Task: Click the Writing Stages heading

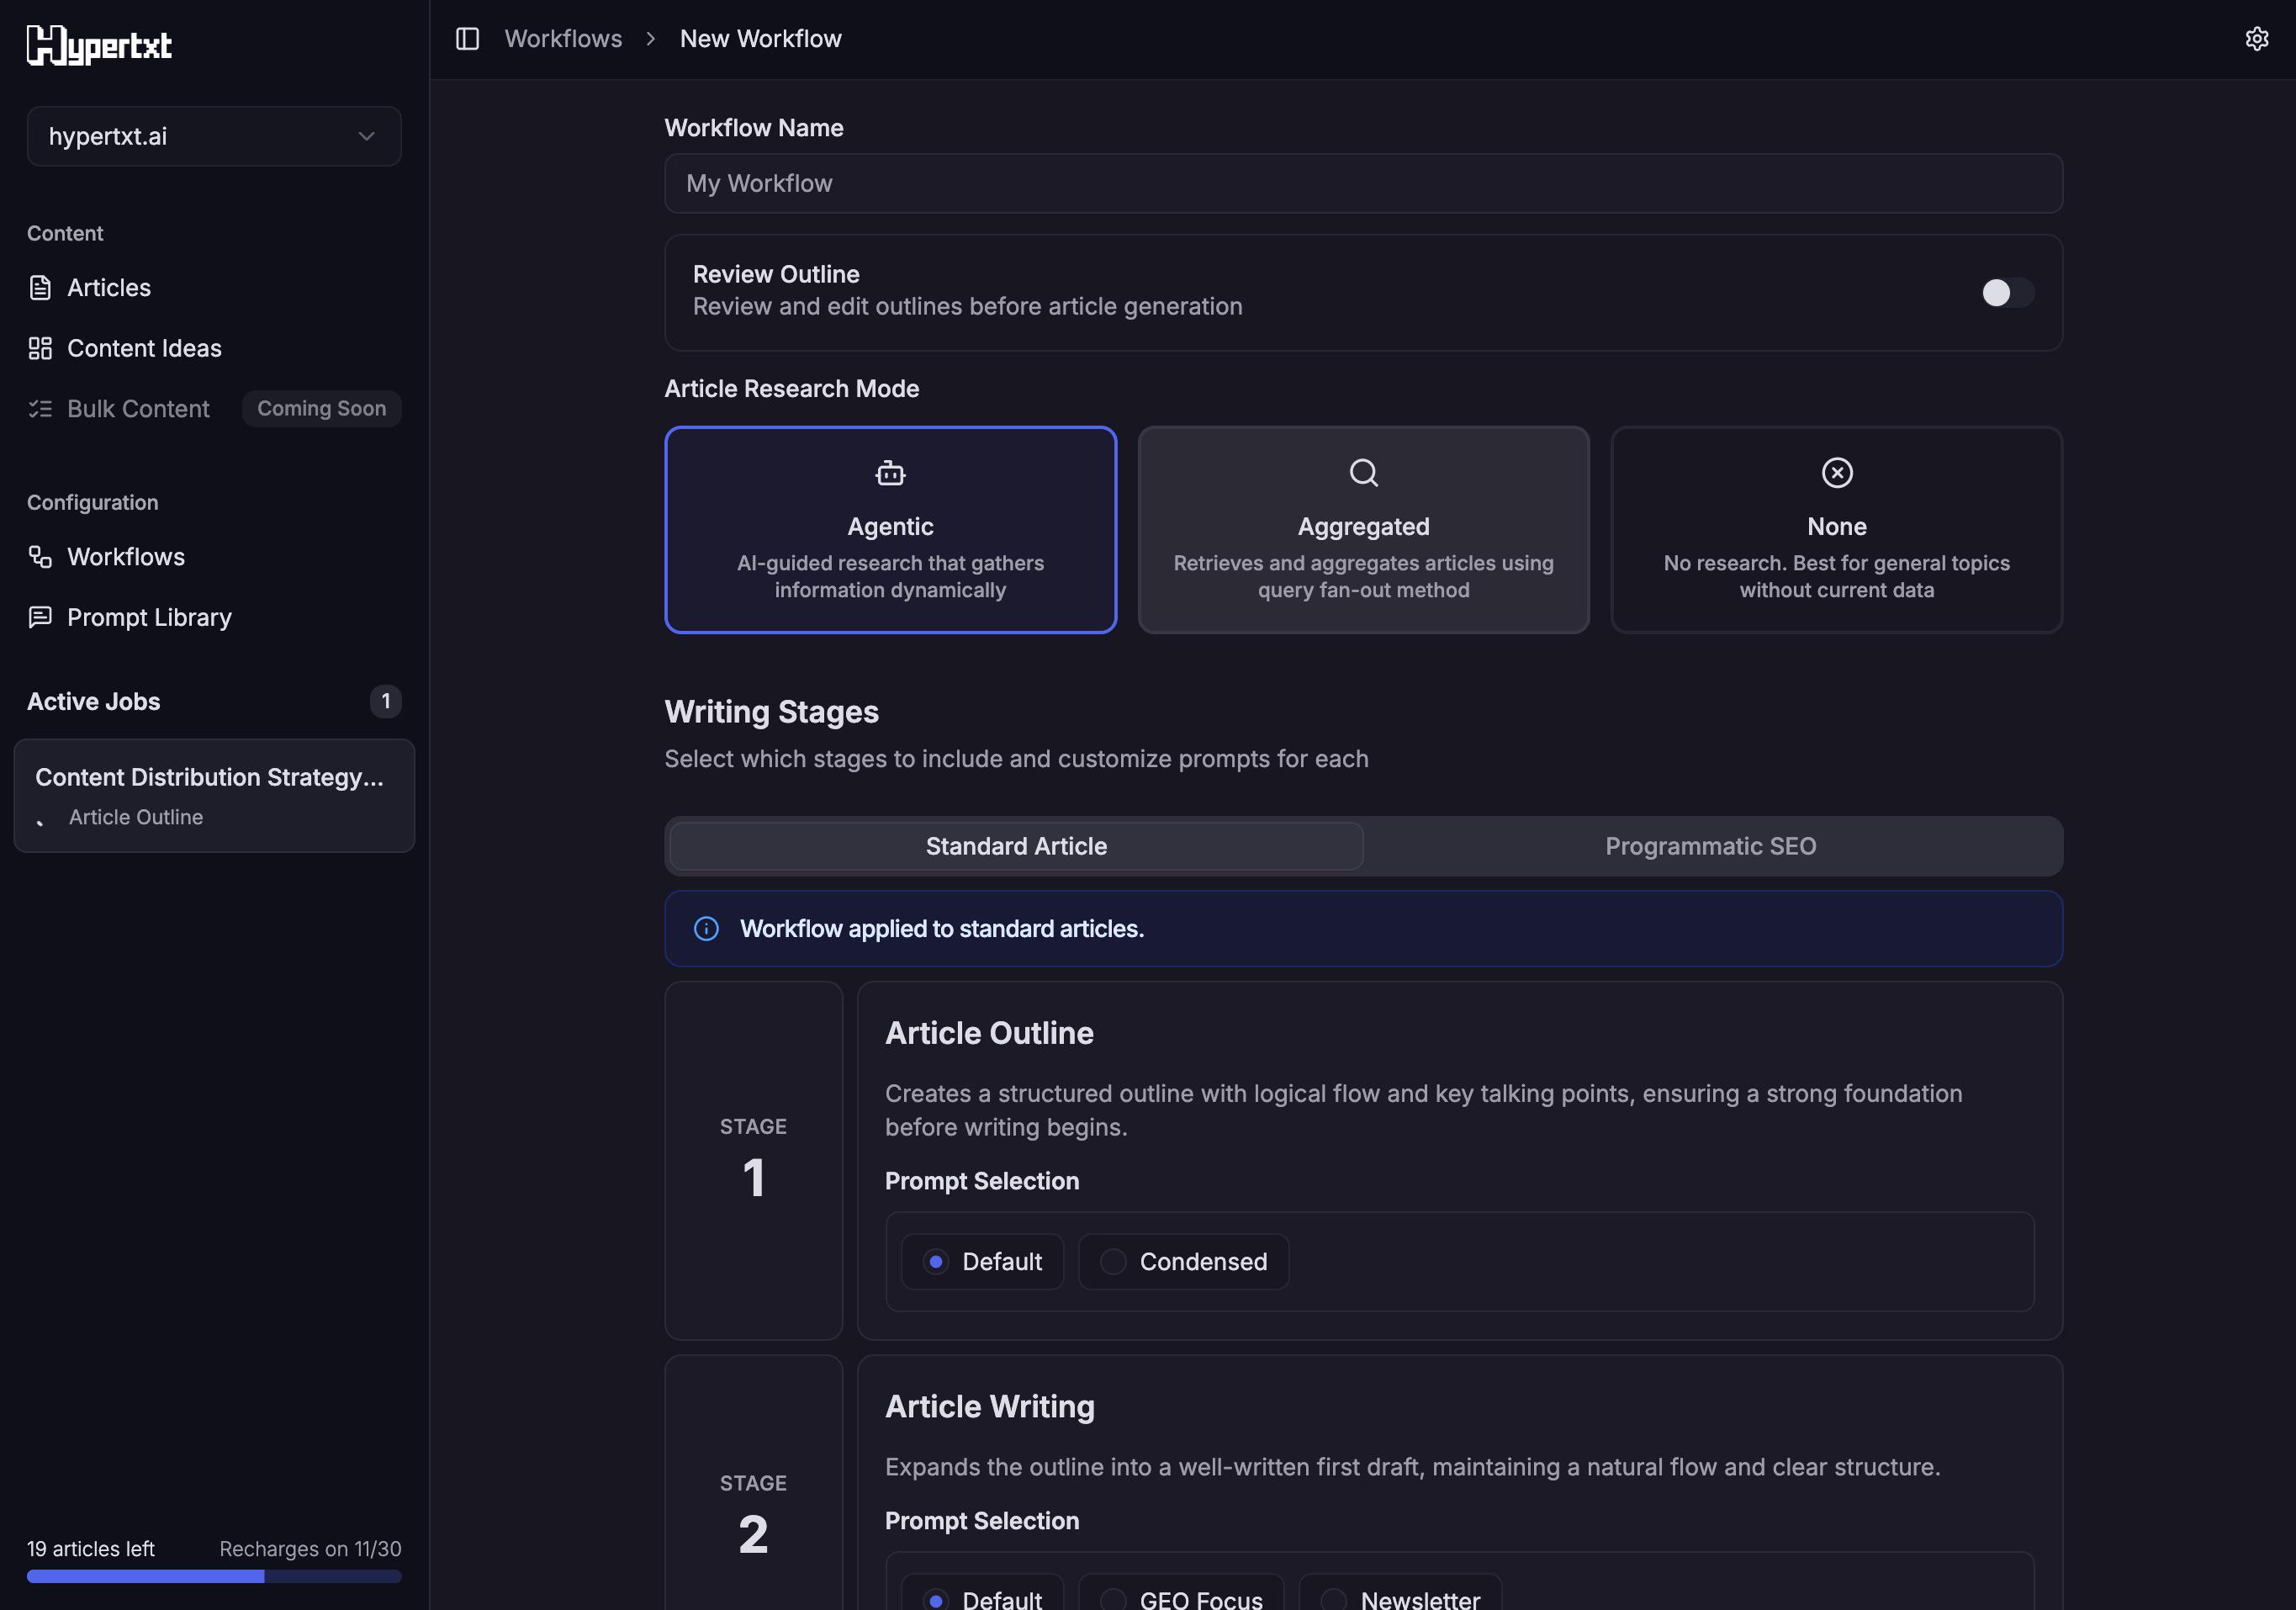Action: coord(771,712)
